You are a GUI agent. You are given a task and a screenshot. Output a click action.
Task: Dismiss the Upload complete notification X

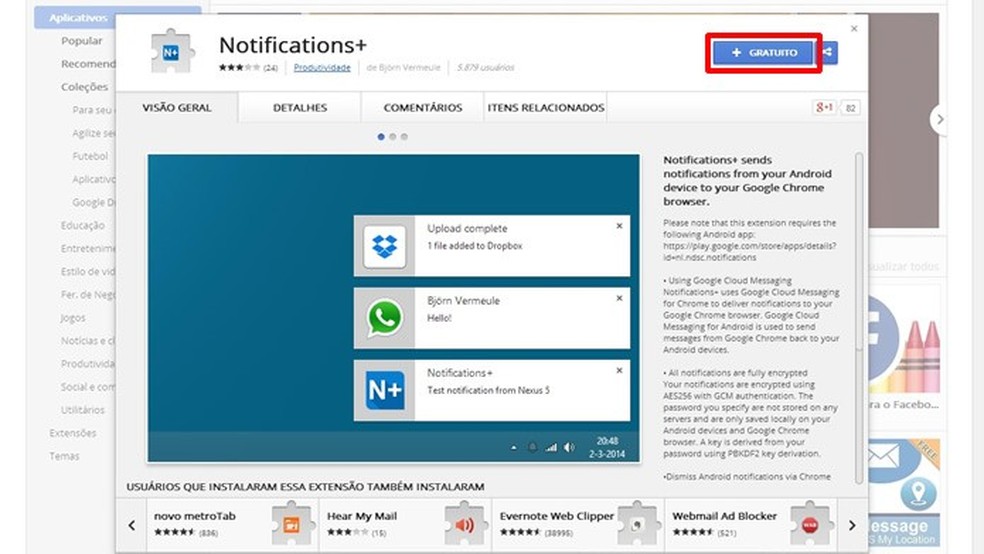pyautogui.click(x=619, y=226)
